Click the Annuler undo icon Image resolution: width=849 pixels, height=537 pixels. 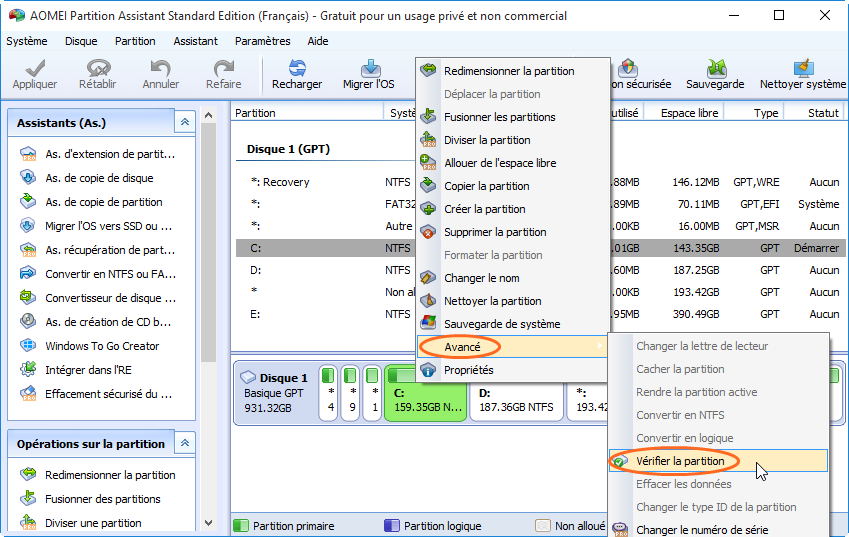[x=160, y=68]
